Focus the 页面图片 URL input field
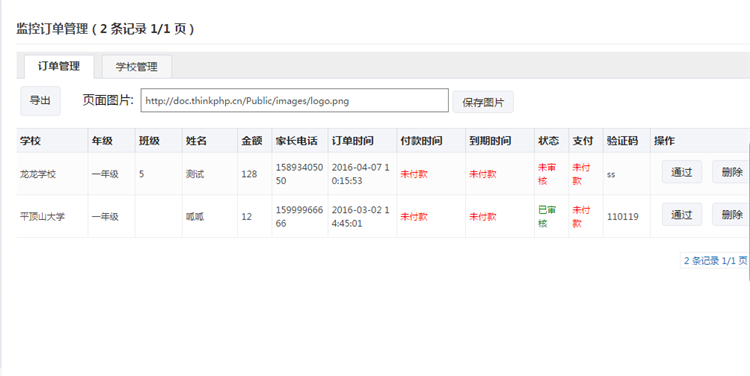The image size is (750, 376). pos(295,100)
